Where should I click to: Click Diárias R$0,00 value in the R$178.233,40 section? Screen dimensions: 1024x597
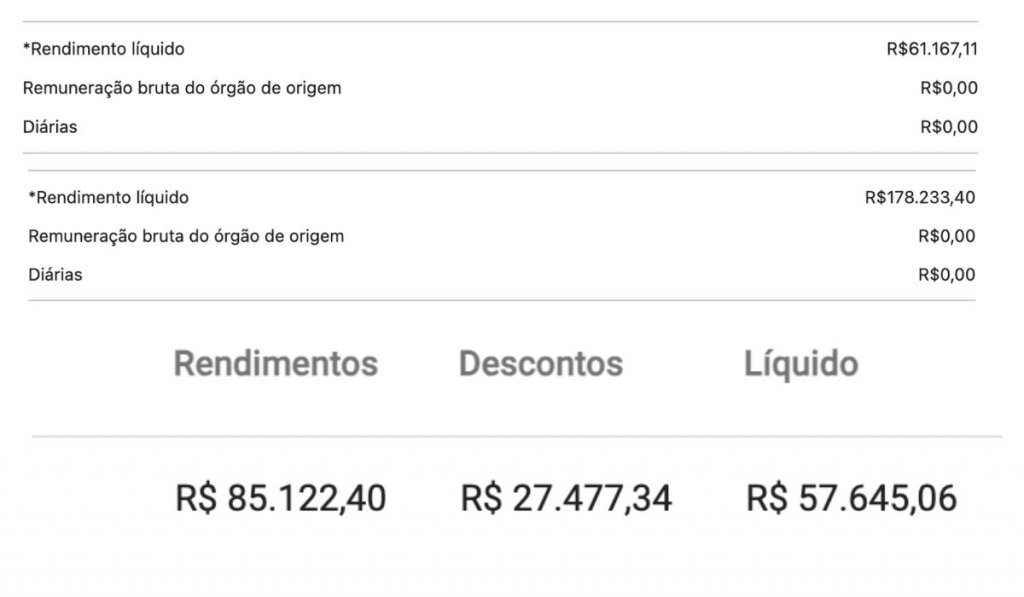[x=946, y=275]
